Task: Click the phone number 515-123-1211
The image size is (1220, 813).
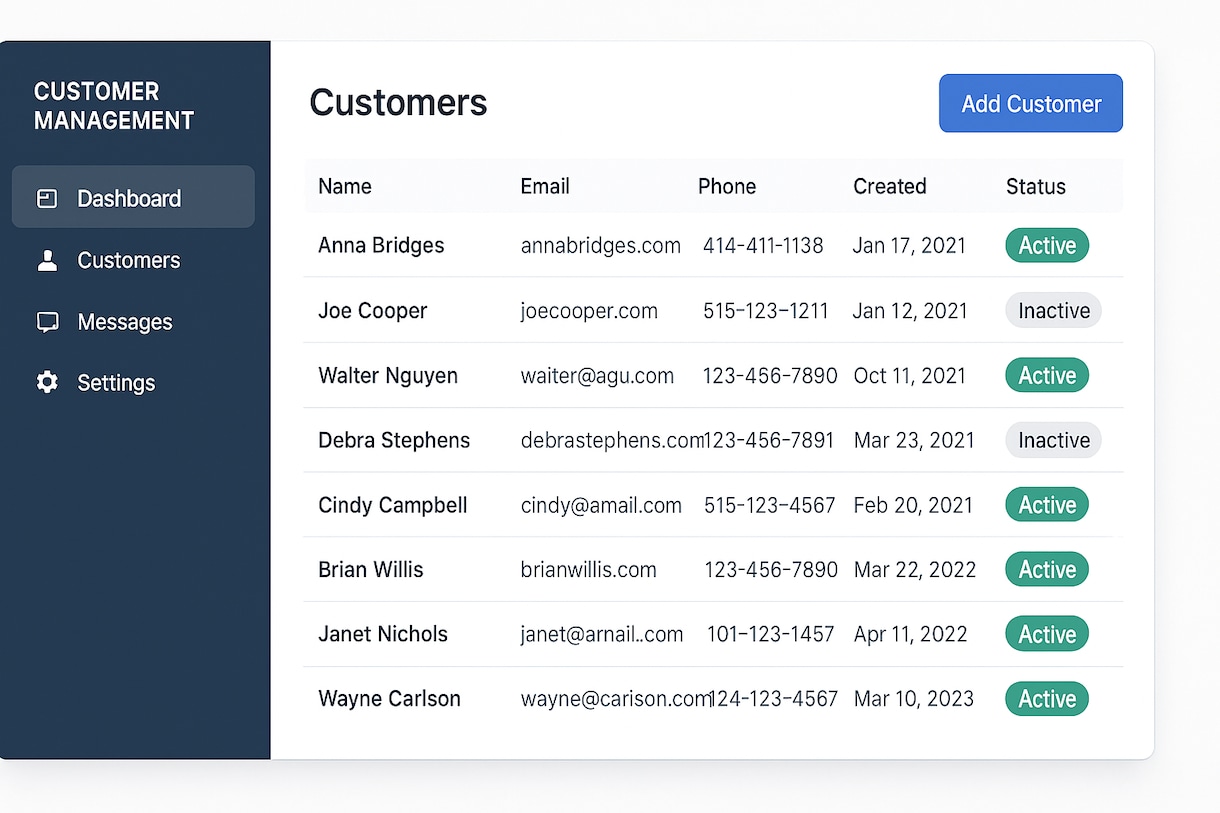Action: click(x=766, y=311)
